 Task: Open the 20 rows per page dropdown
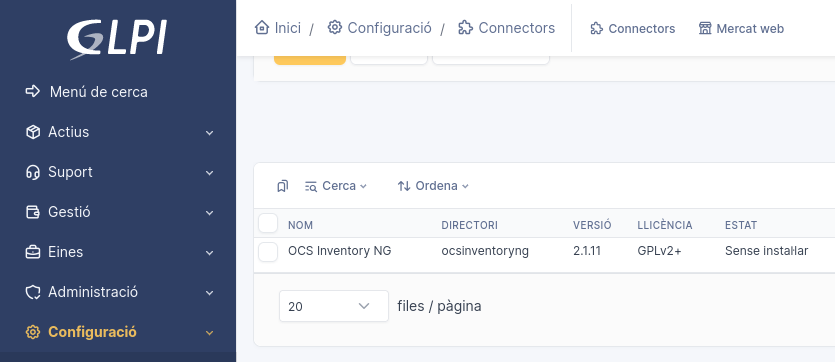(x=334, y=306)
